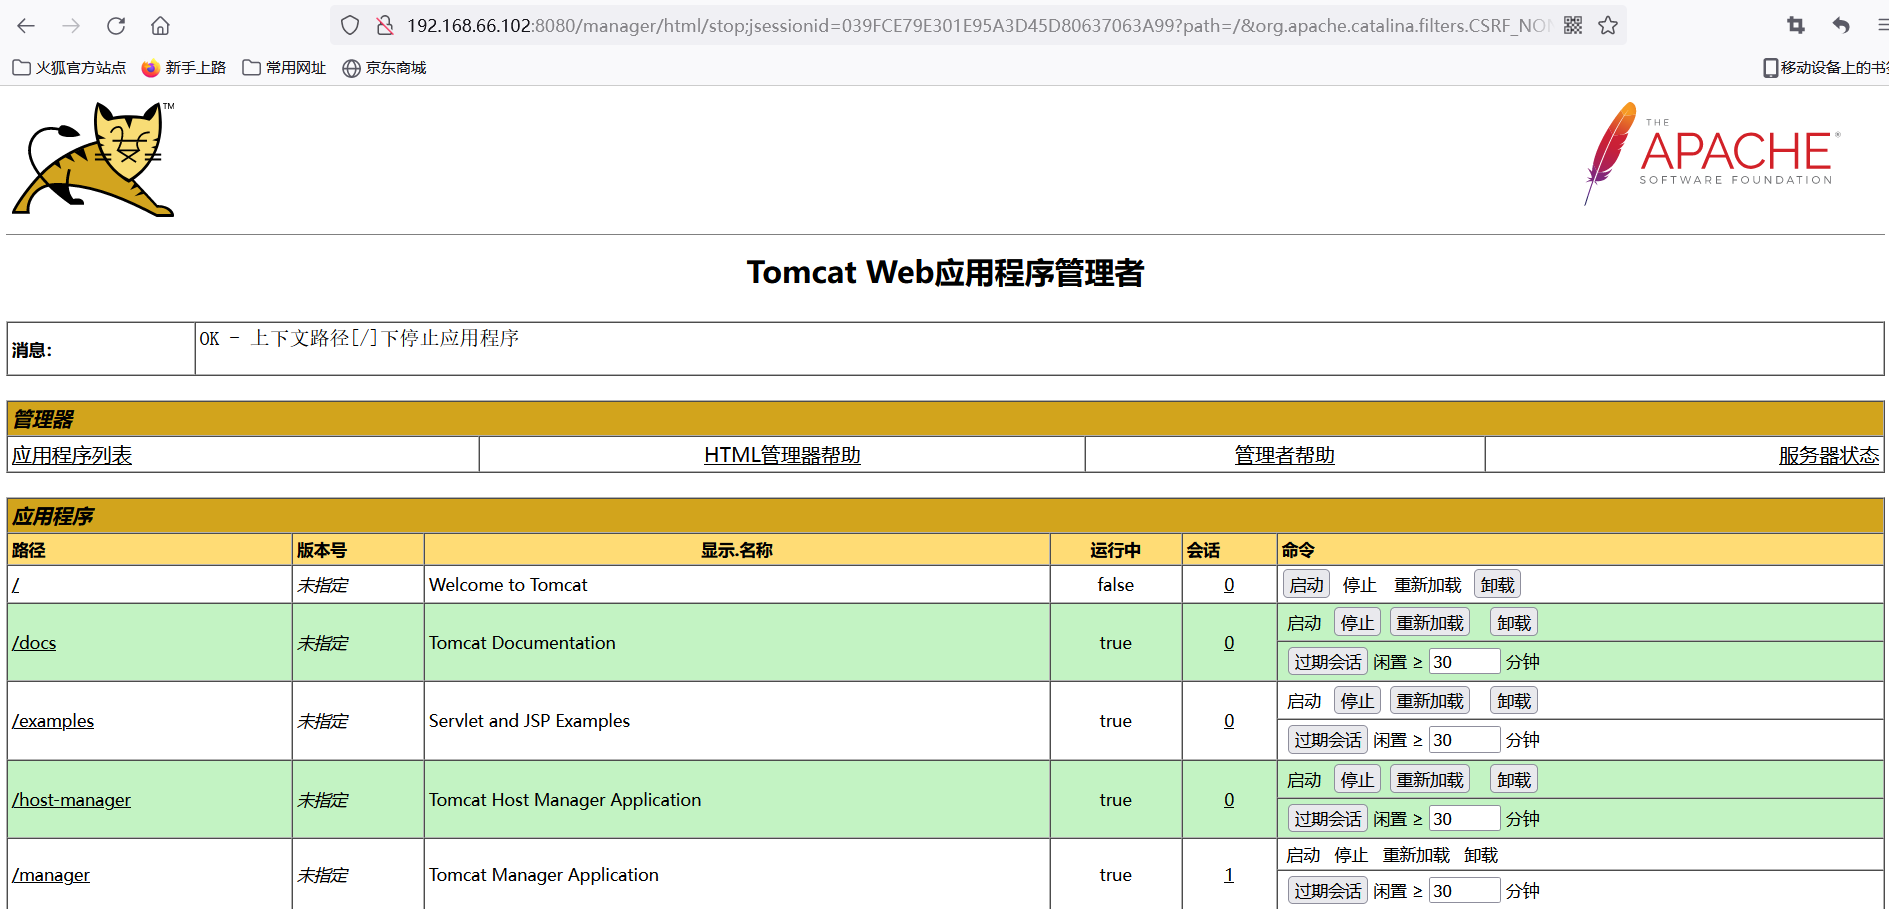1889x909 pixels.
Task: Open the 新手上路 bookmark
Action: (x=183, y=68)
